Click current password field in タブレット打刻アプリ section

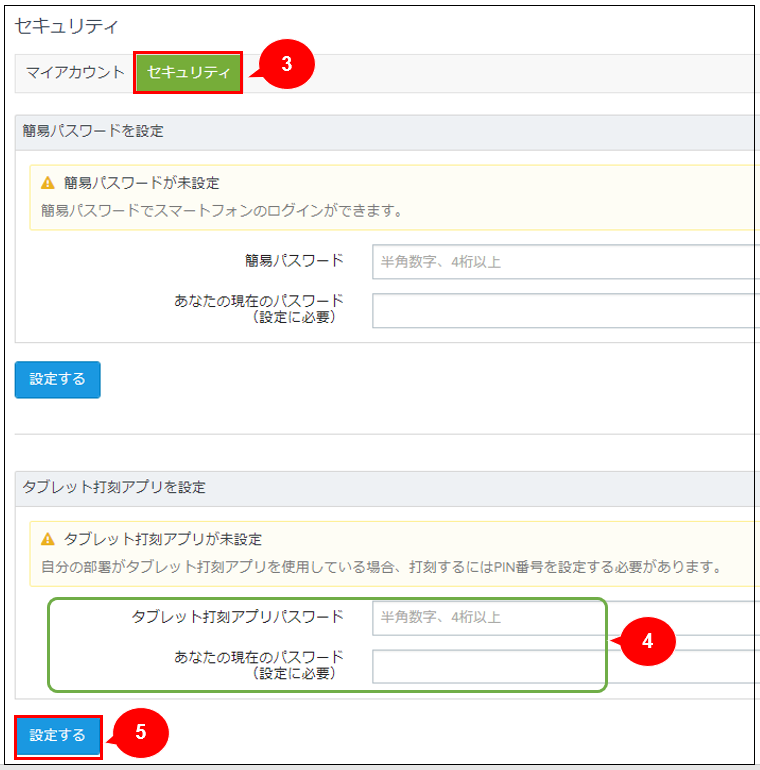coord(565,666)
